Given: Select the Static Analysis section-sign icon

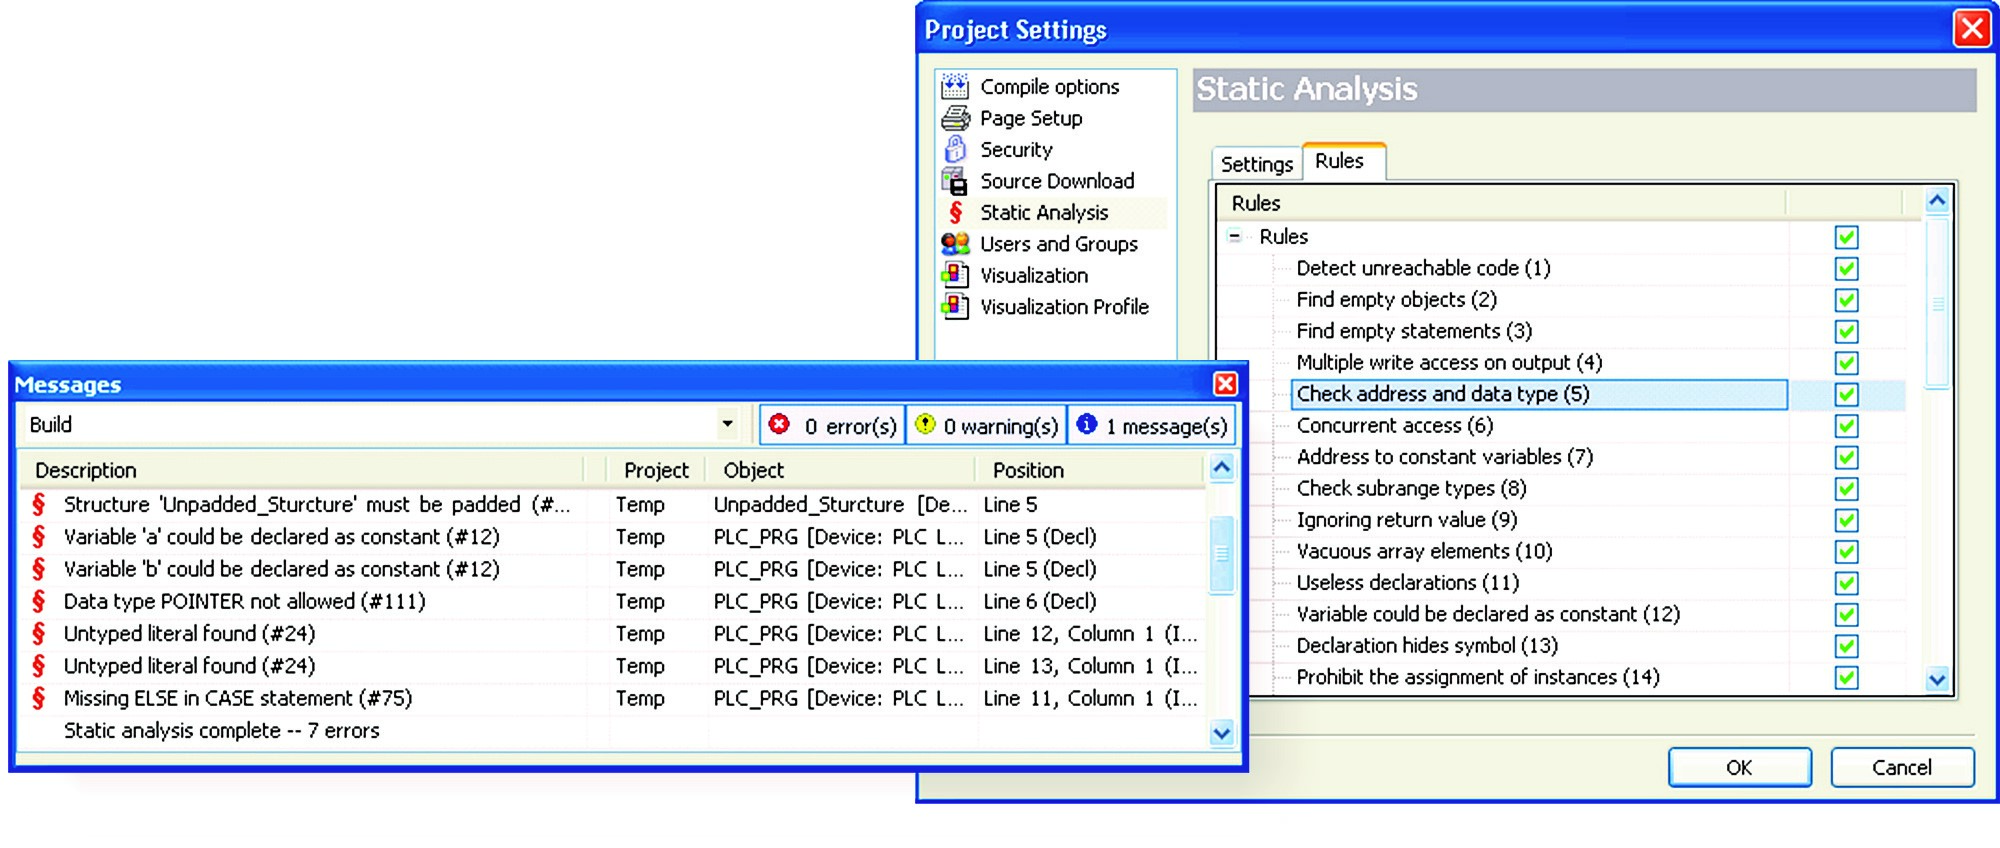Looking at the screenshot, I should click(956, 212).
